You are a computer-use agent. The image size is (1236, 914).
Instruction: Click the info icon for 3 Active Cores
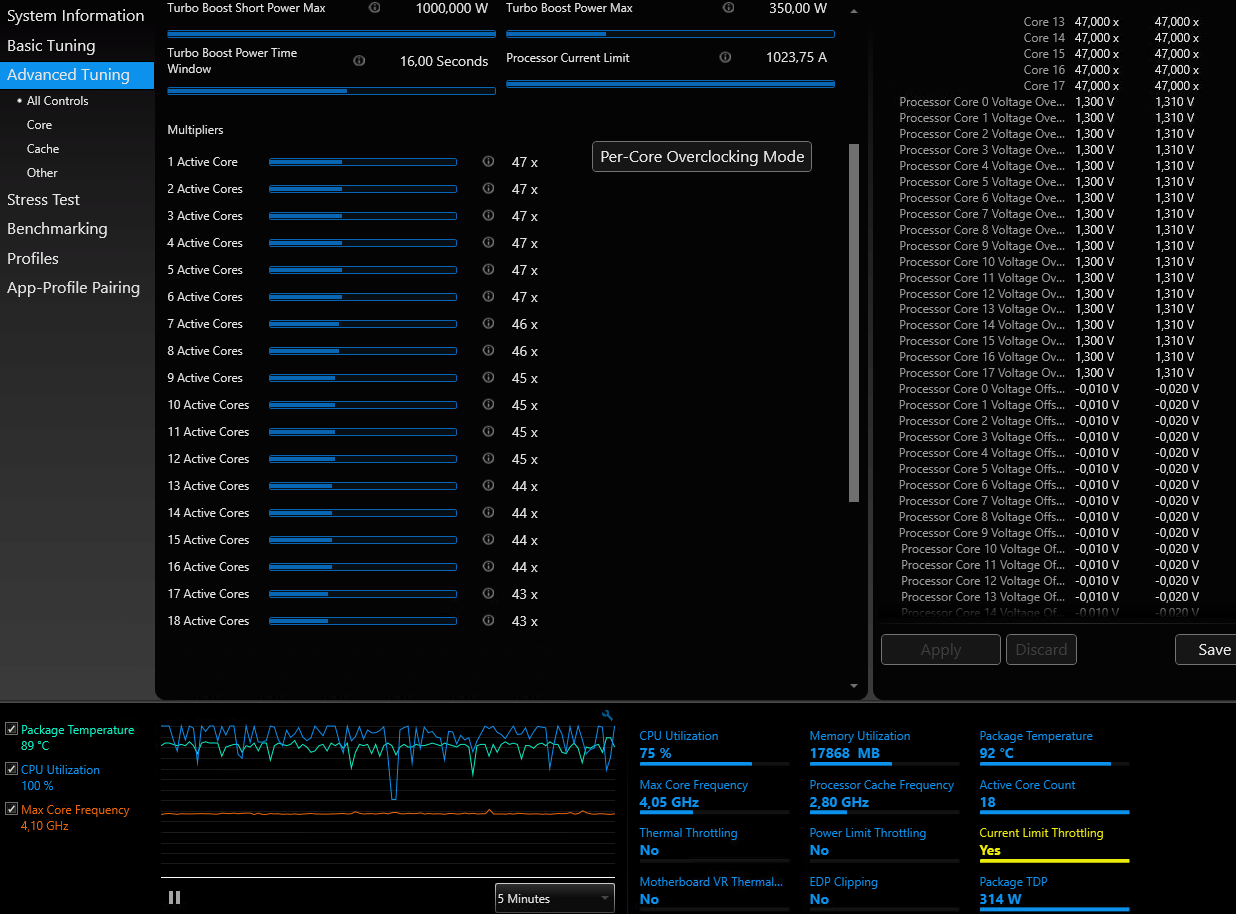coord(488,215)
